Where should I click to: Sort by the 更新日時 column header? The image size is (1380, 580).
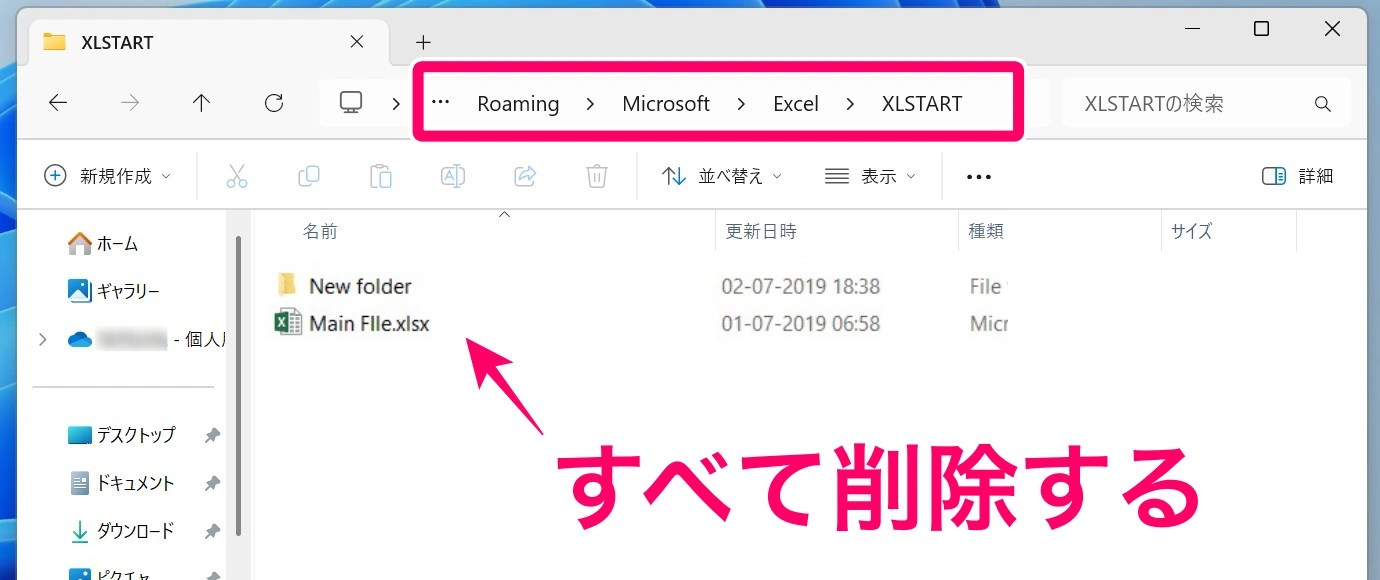[761, 231]
